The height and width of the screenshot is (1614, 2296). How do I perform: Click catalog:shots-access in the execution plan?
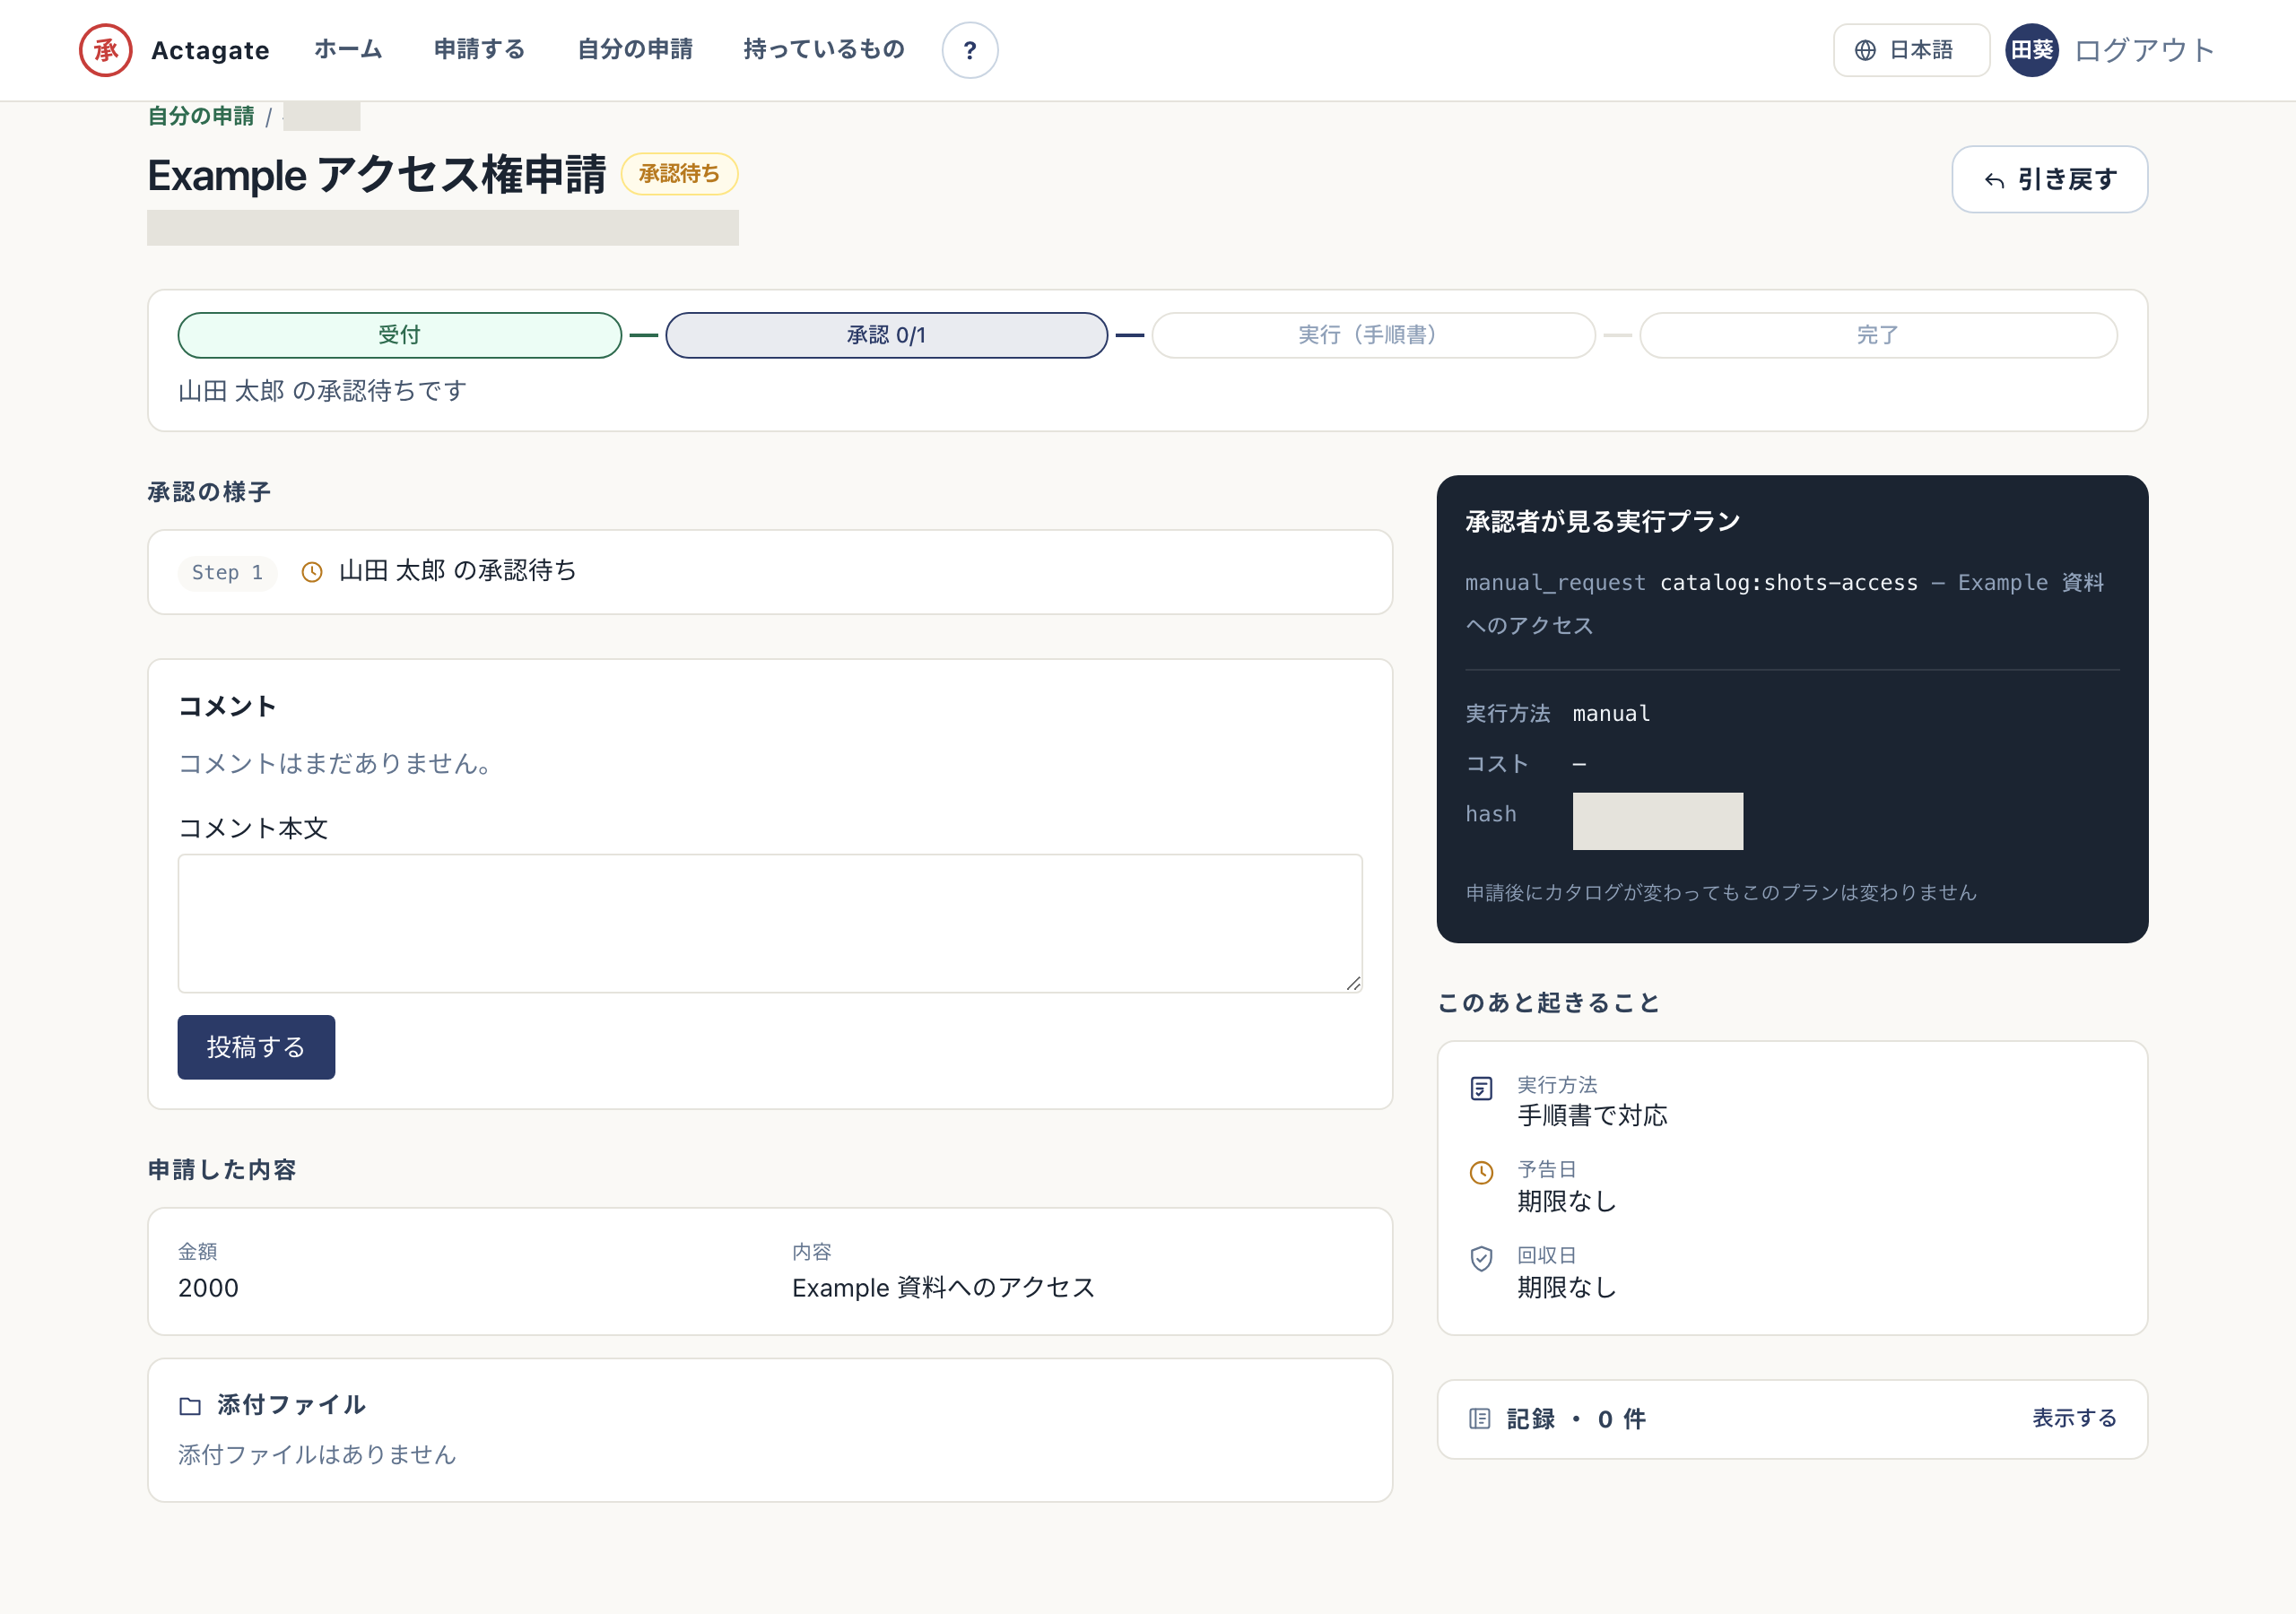click(x=1789, y=583)
